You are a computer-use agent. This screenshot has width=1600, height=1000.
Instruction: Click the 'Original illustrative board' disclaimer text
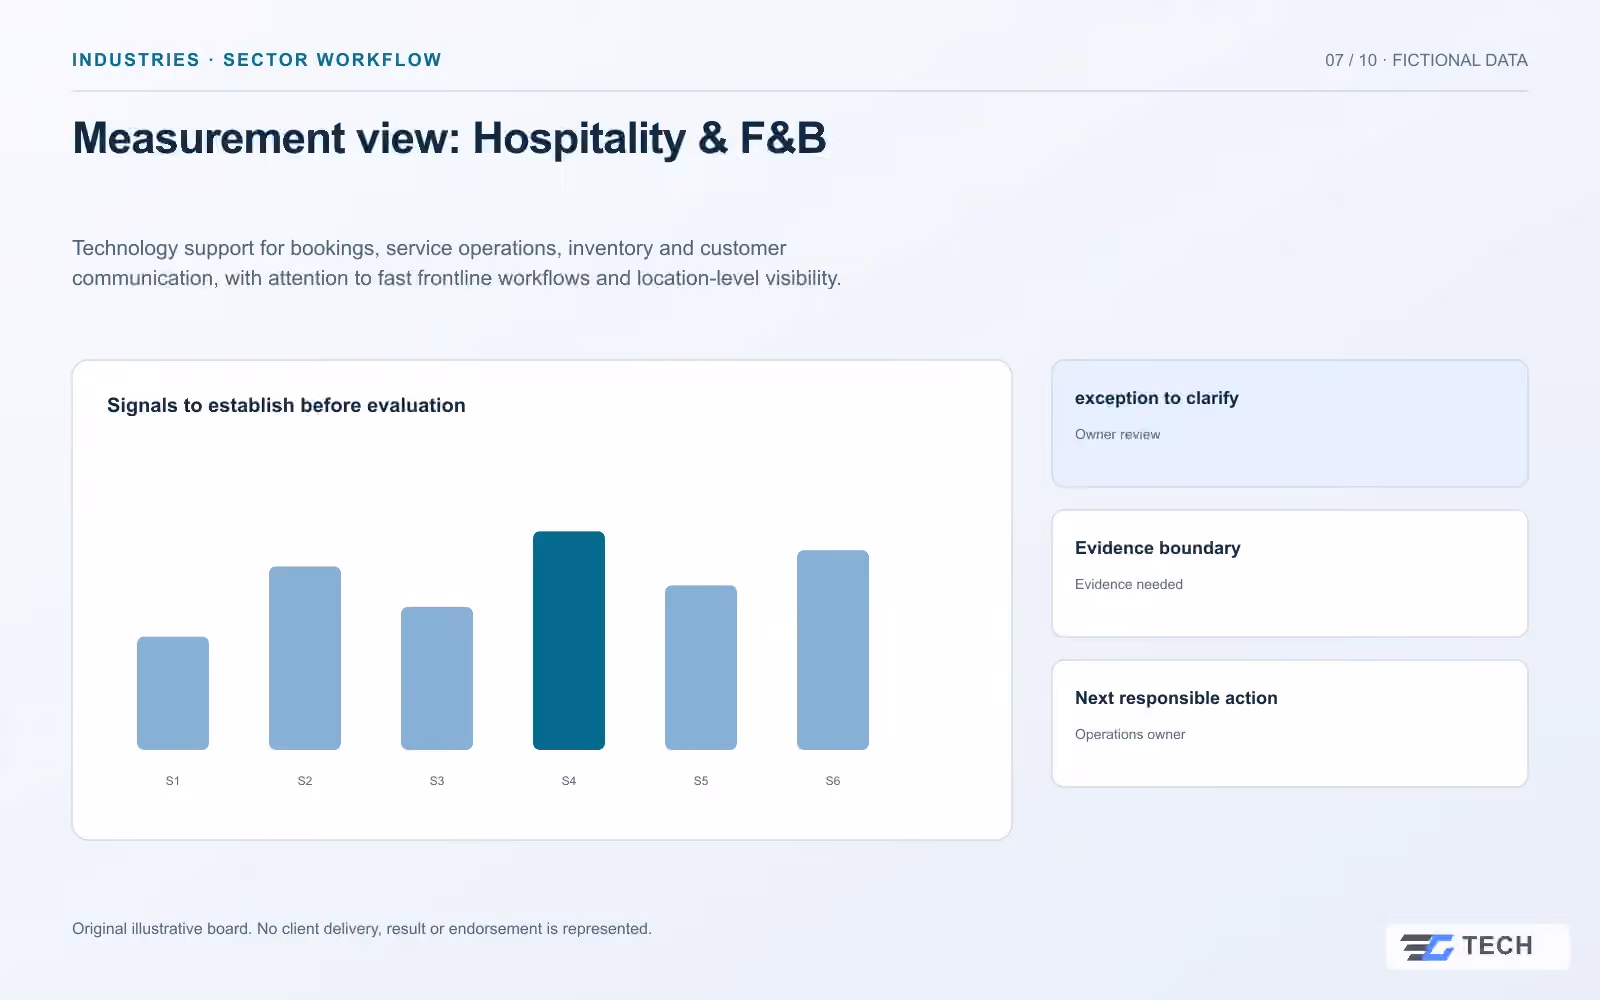[362, 929]
